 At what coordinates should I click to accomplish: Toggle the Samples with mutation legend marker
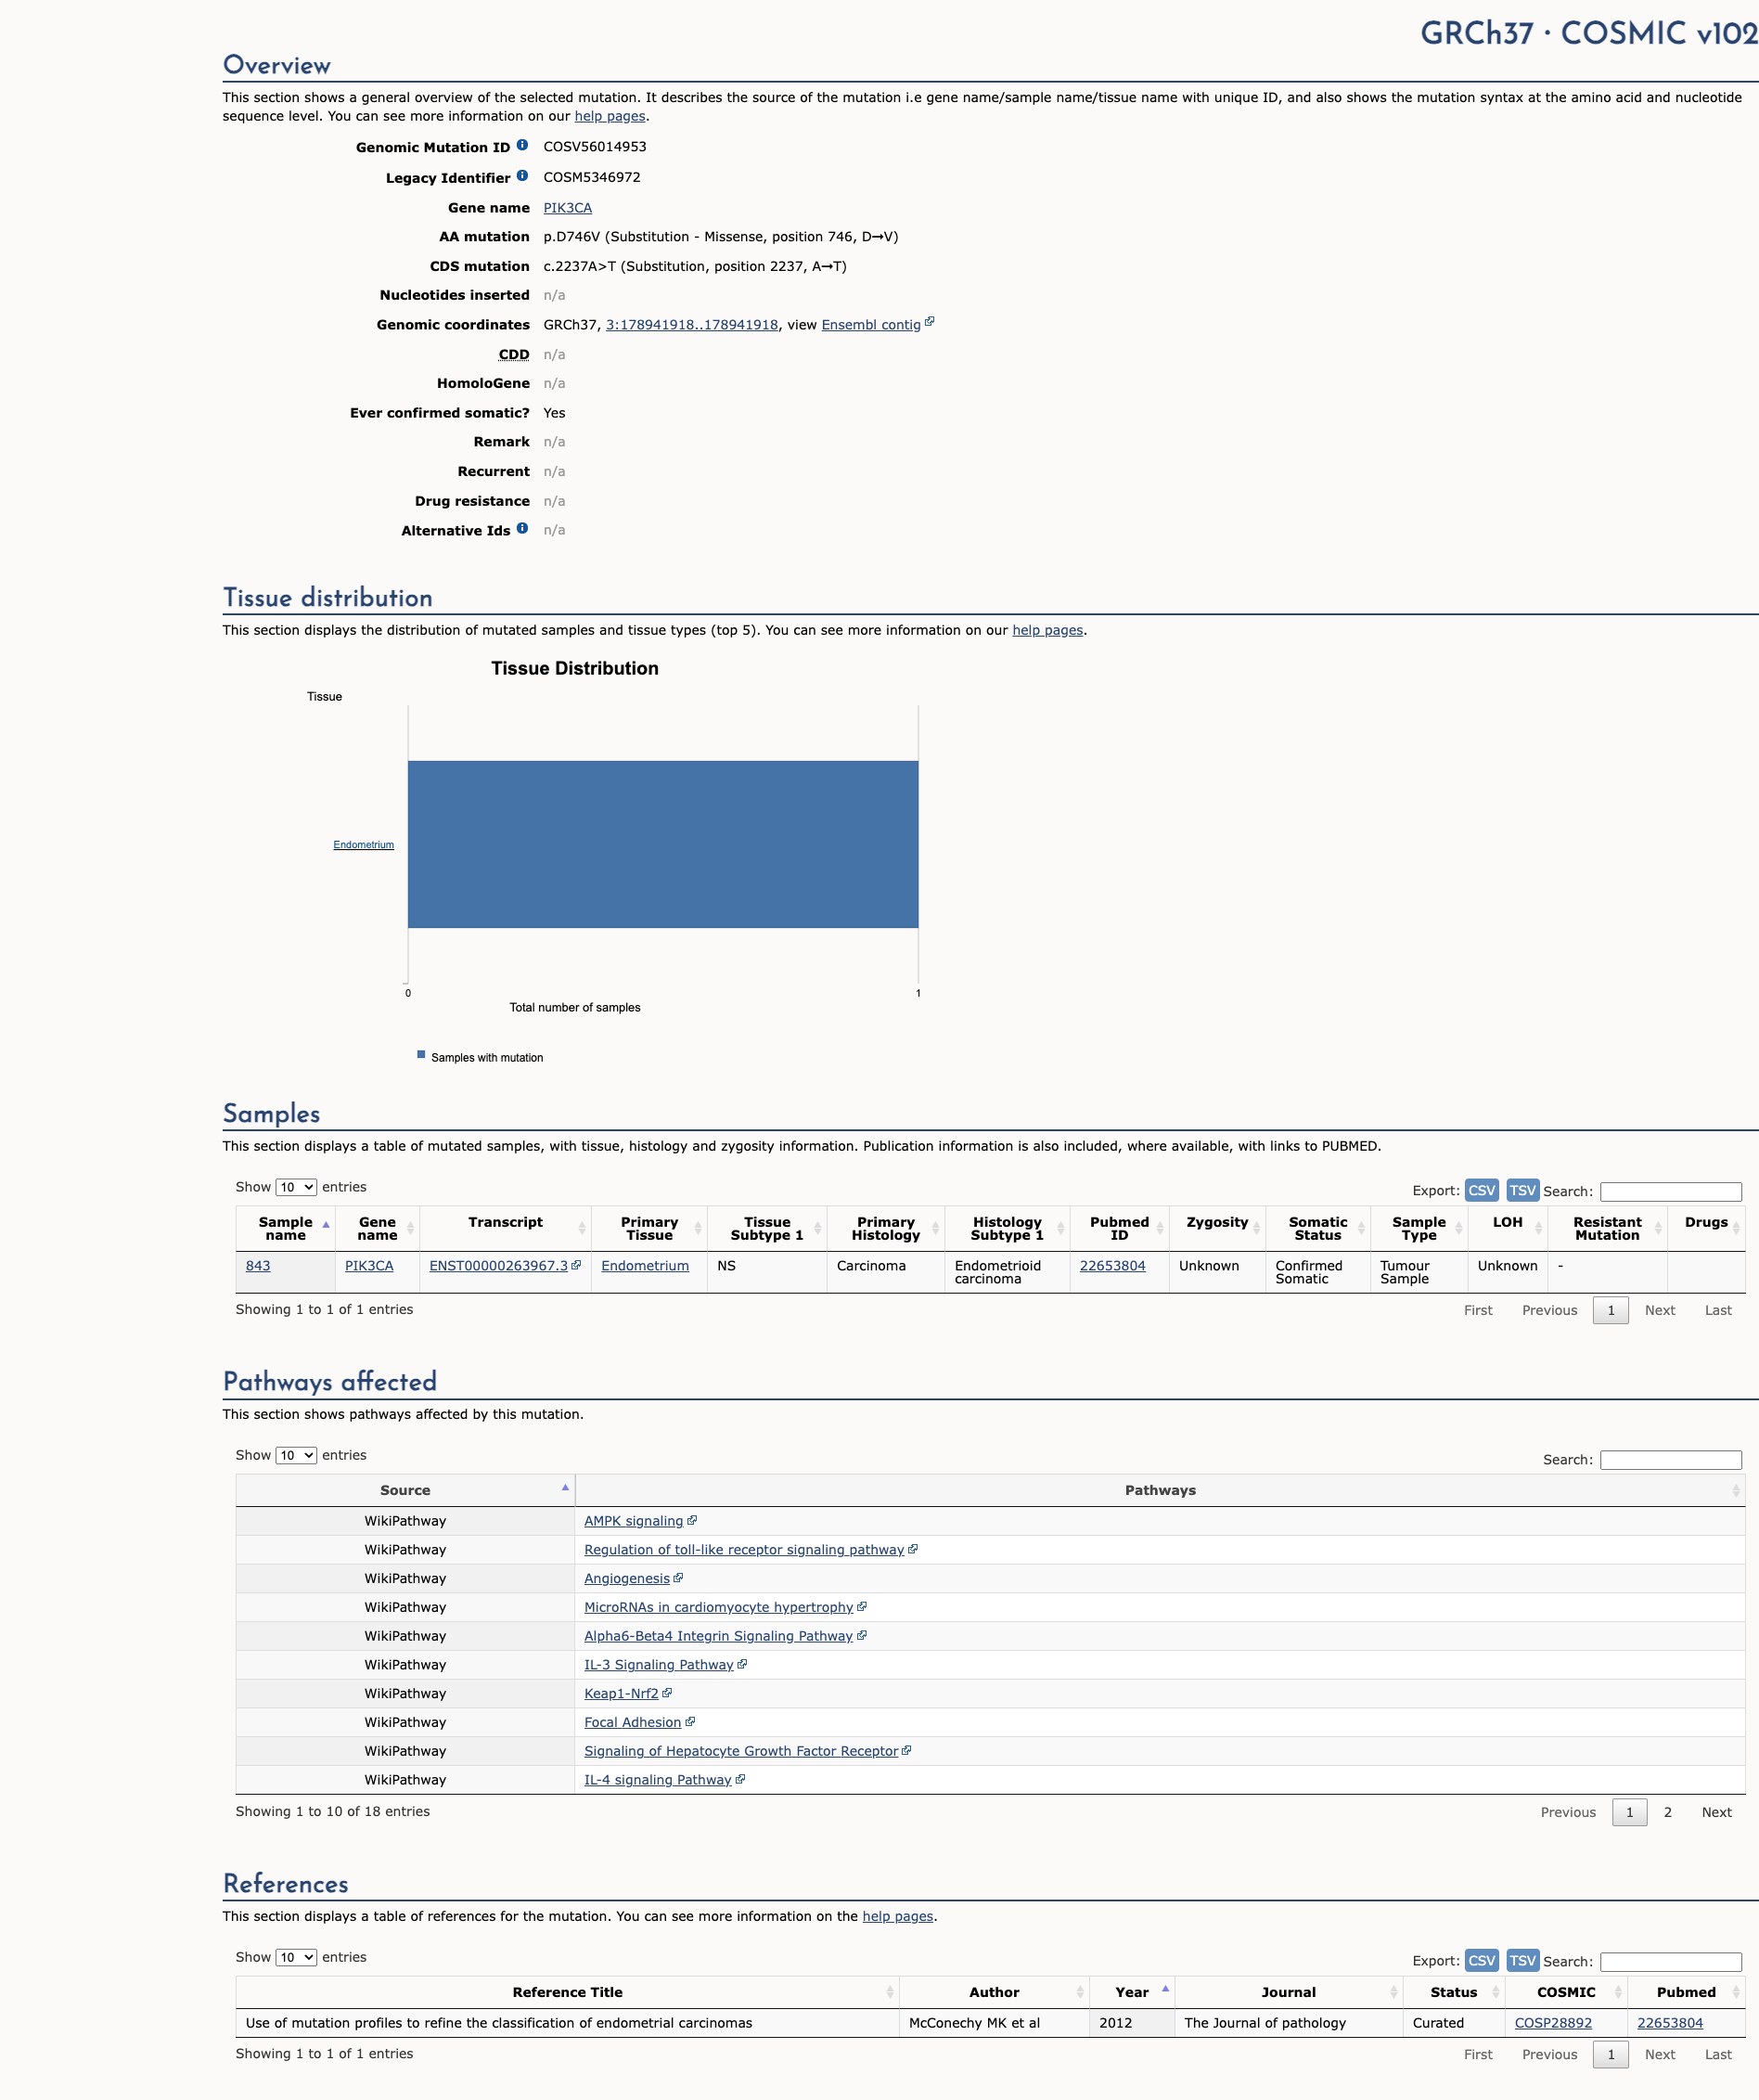(421, 1055)
